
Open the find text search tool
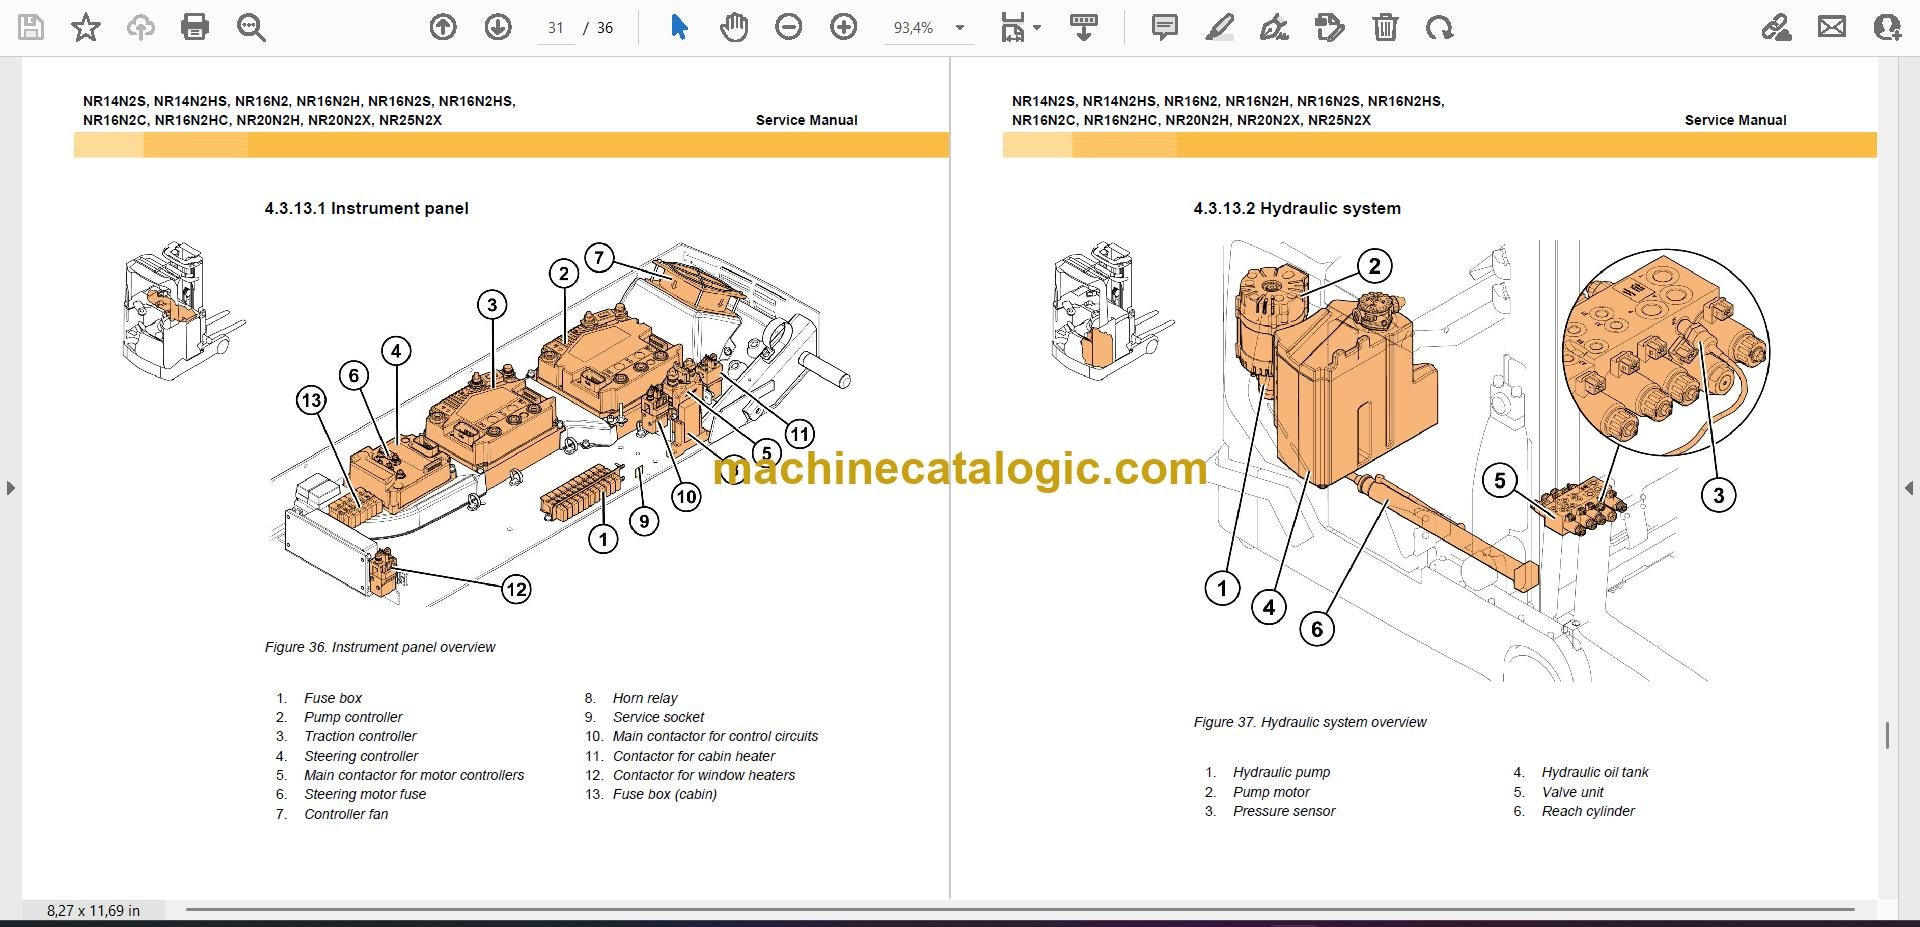coord(250,27)
